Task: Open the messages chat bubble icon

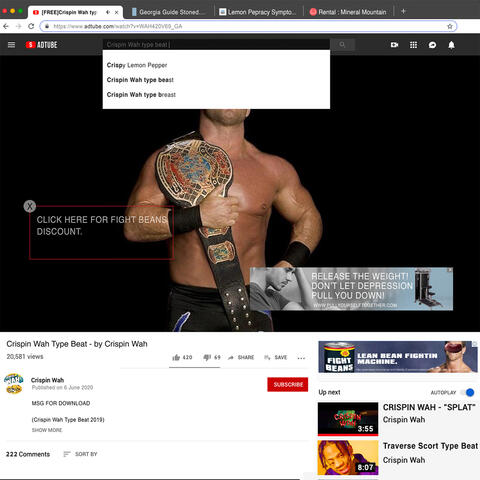Action: point(432,45)
